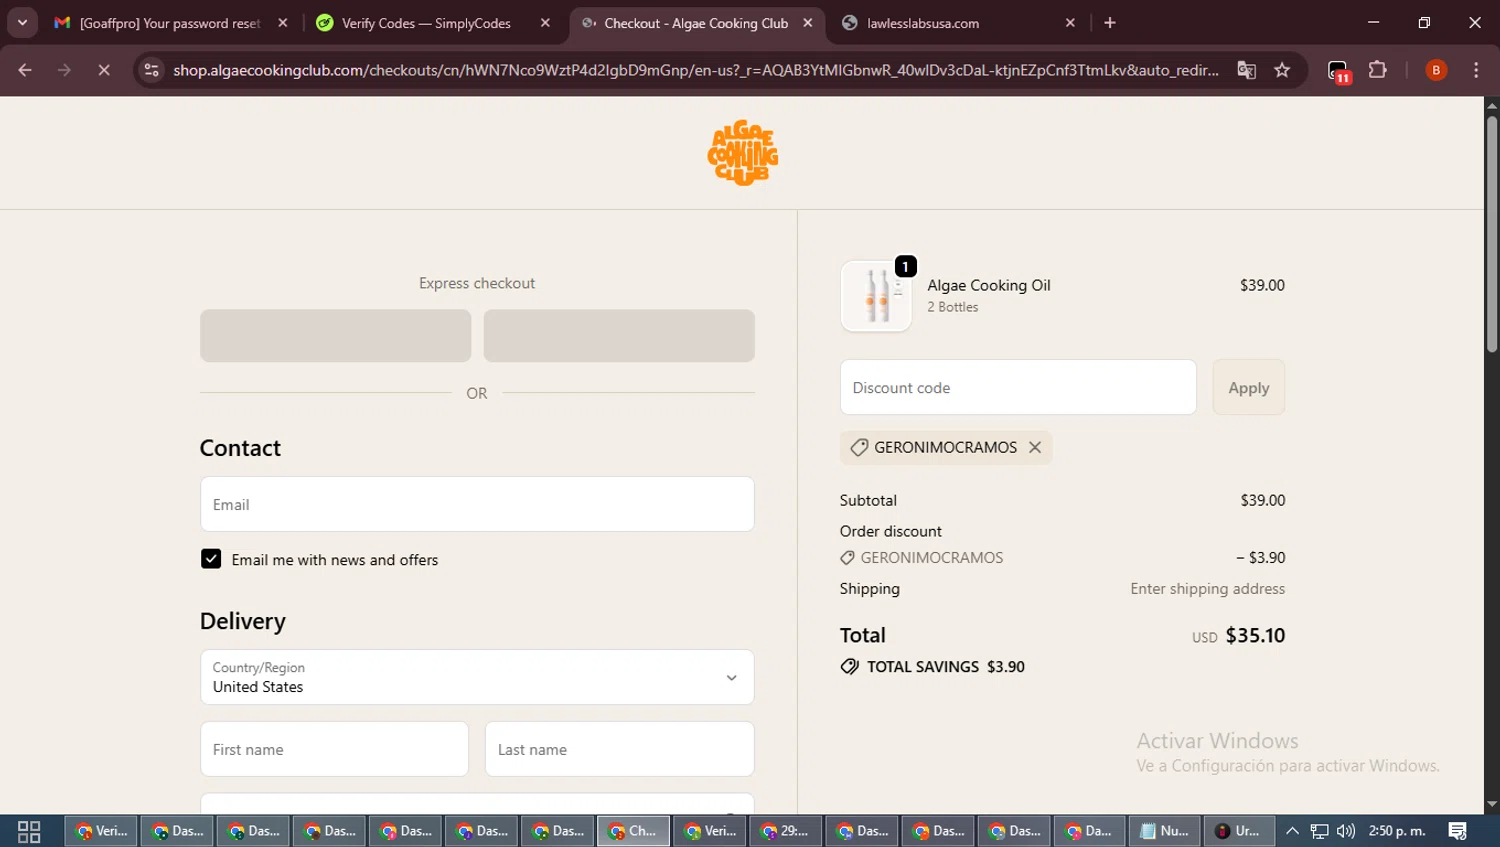Viewport: 1500px width, 847px height.
Task: Open the 'Nu...' Notepad taskbar item
Action: 1166,831
